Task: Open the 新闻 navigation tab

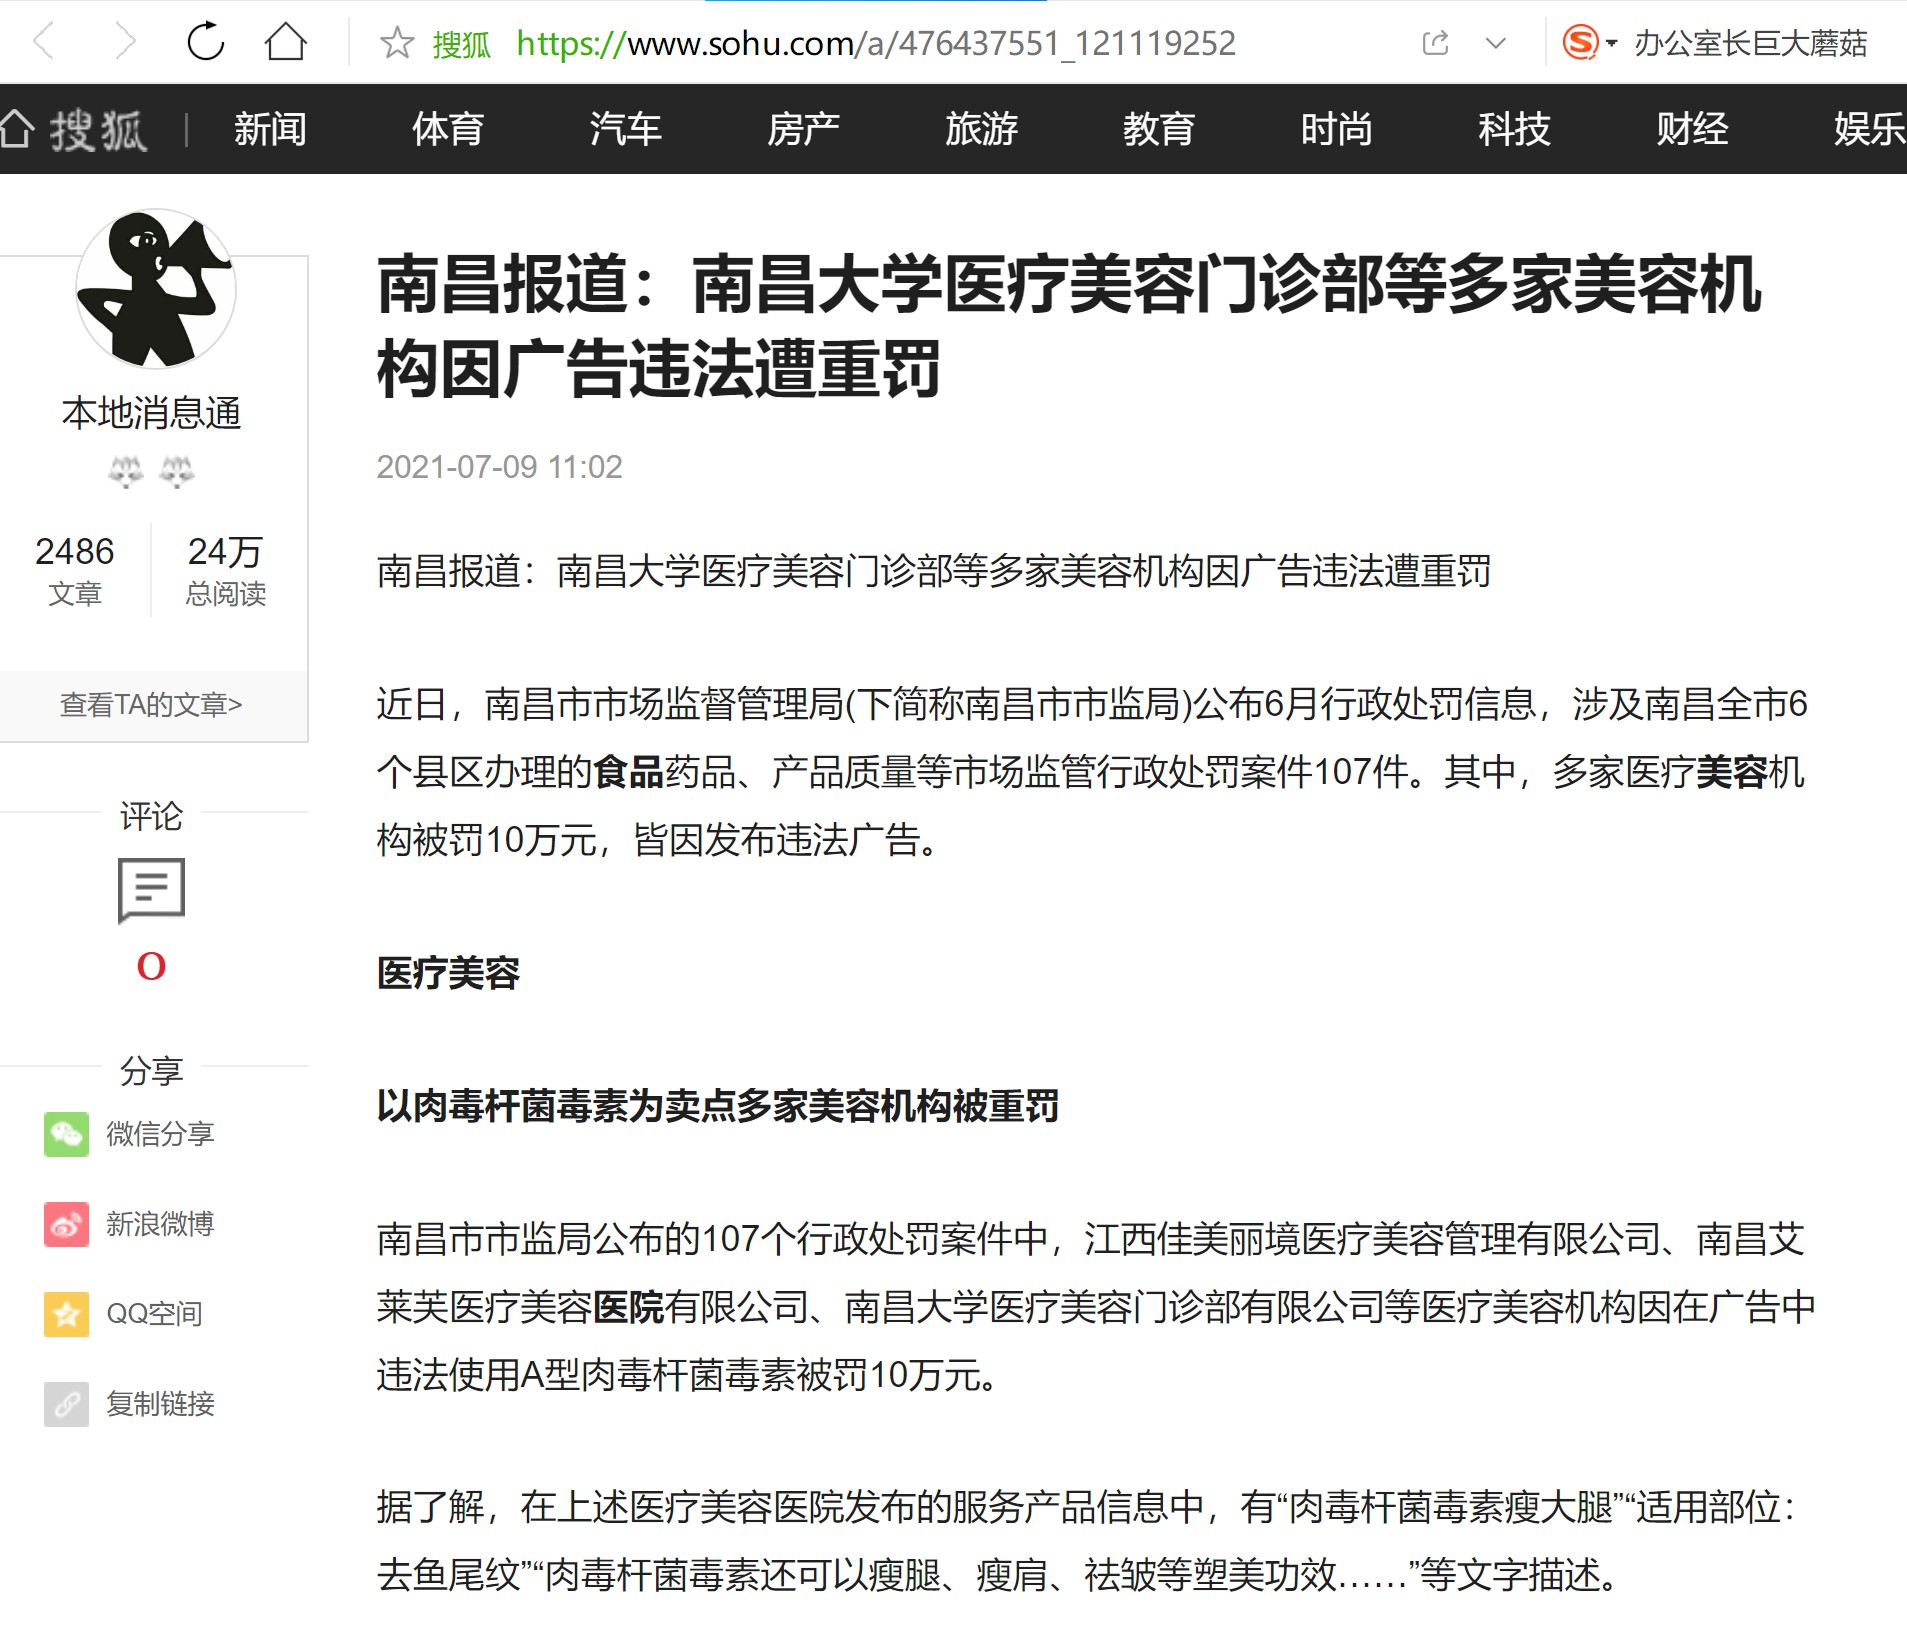Action: [270, 129]
